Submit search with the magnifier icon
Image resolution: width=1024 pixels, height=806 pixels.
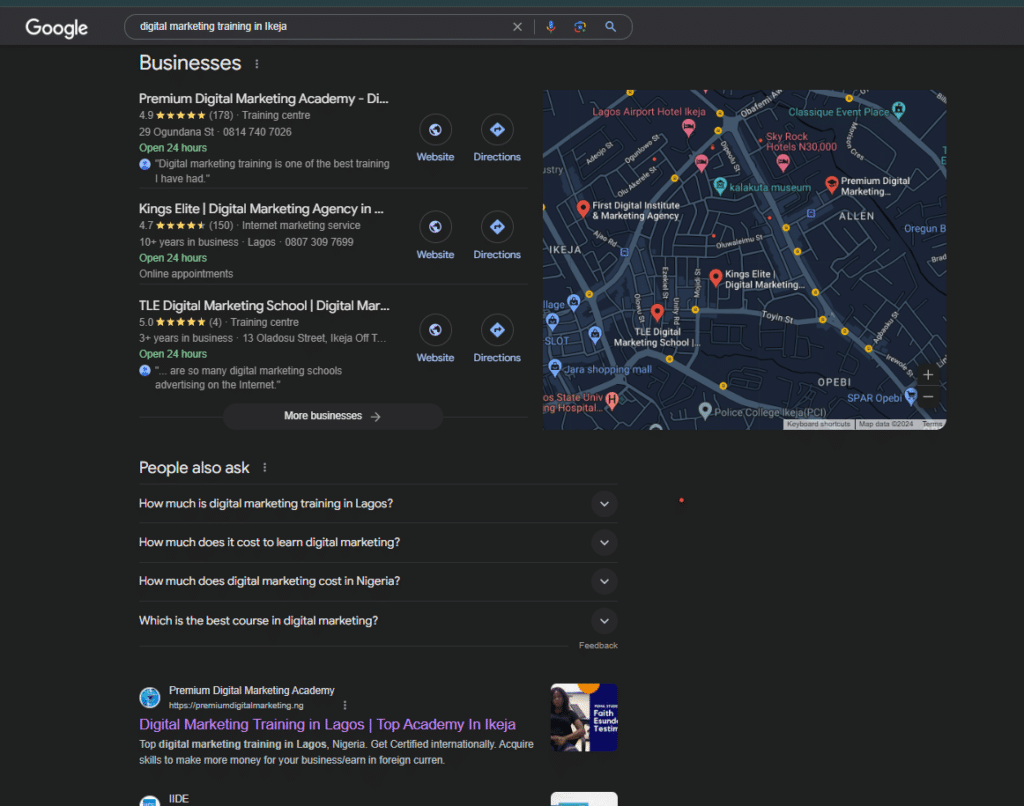click(611, 27)
